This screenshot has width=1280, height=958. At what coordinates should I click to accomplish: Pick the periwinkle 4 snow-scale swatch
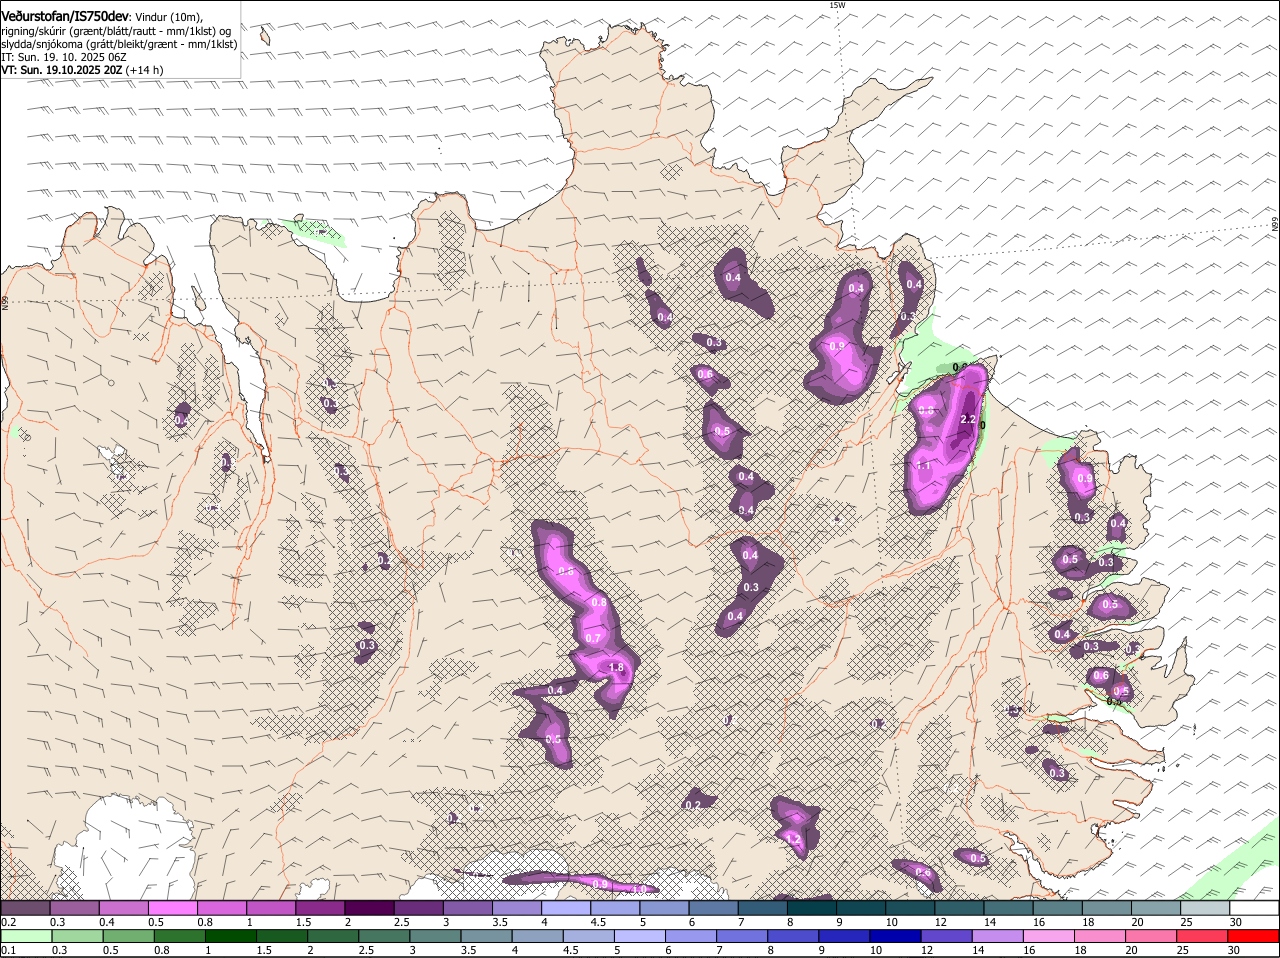point(566,908)
